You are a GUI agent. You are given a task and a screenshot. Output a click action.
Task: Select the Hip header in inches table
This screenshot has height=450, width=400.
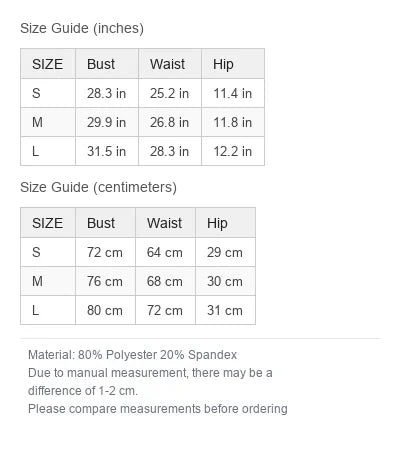click(x=233, y=64)
